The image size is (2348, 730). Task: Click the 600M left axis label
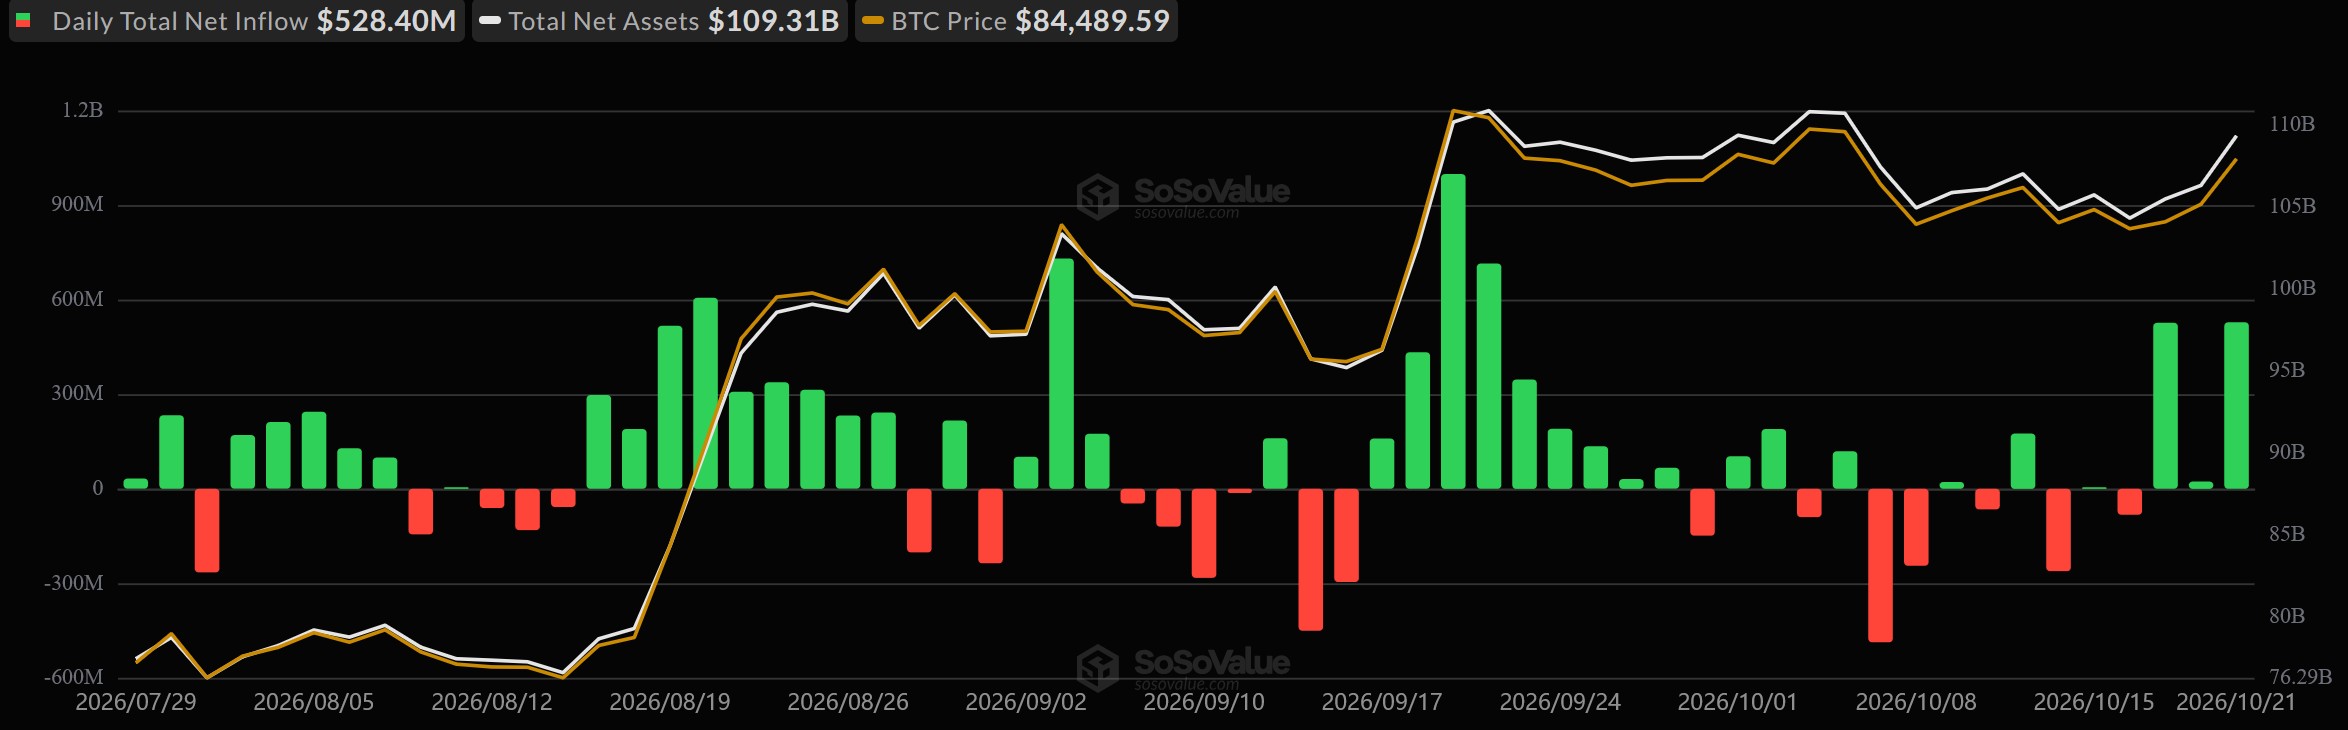pos(78,300)
